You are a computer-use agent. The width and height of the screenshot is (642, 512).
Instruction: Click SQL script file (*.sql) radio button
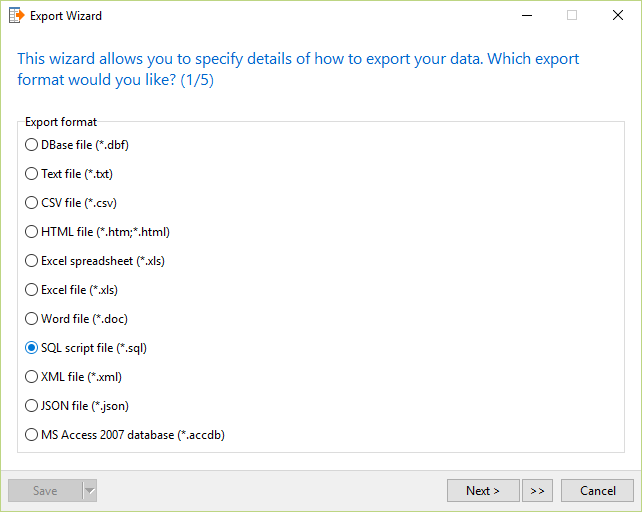pos(86,348)
